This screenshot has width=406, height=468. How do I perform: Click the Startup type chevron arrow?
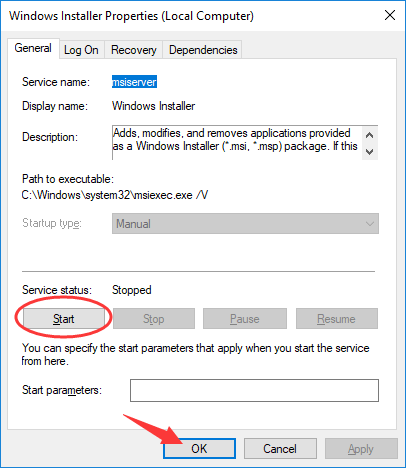tap(370, 224)
